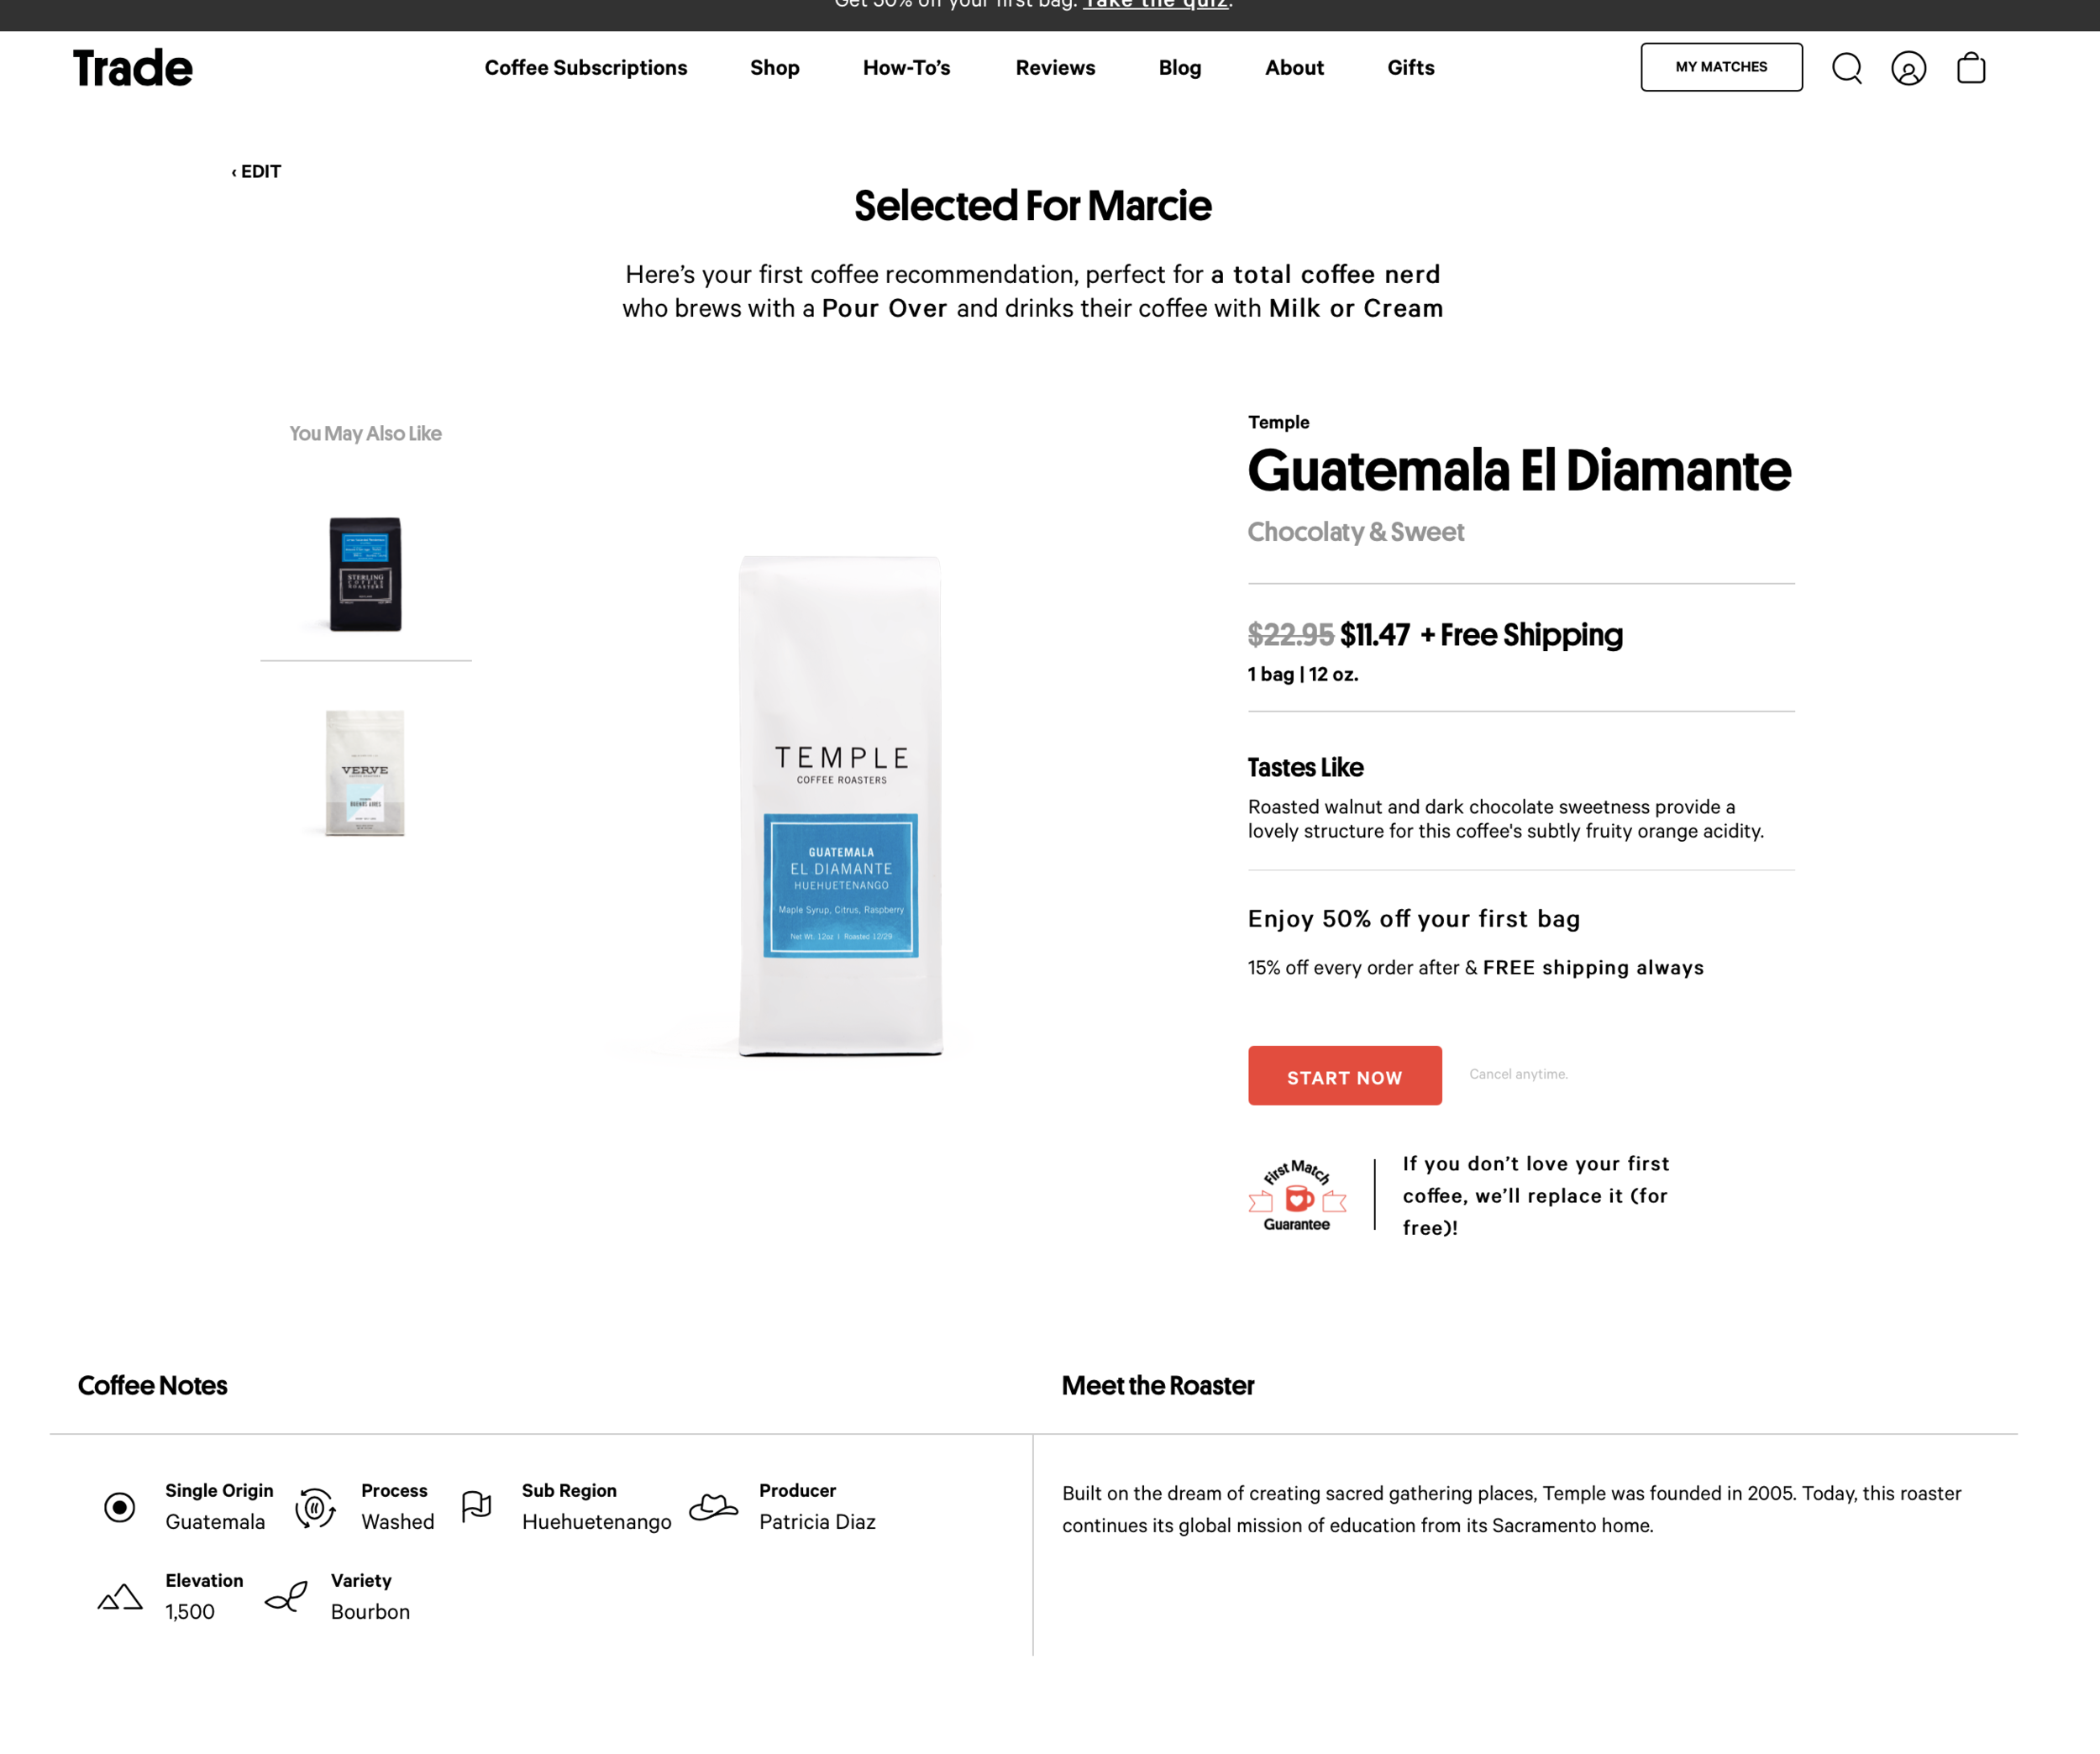Click the Variety infinity icon

[284, 1595]
